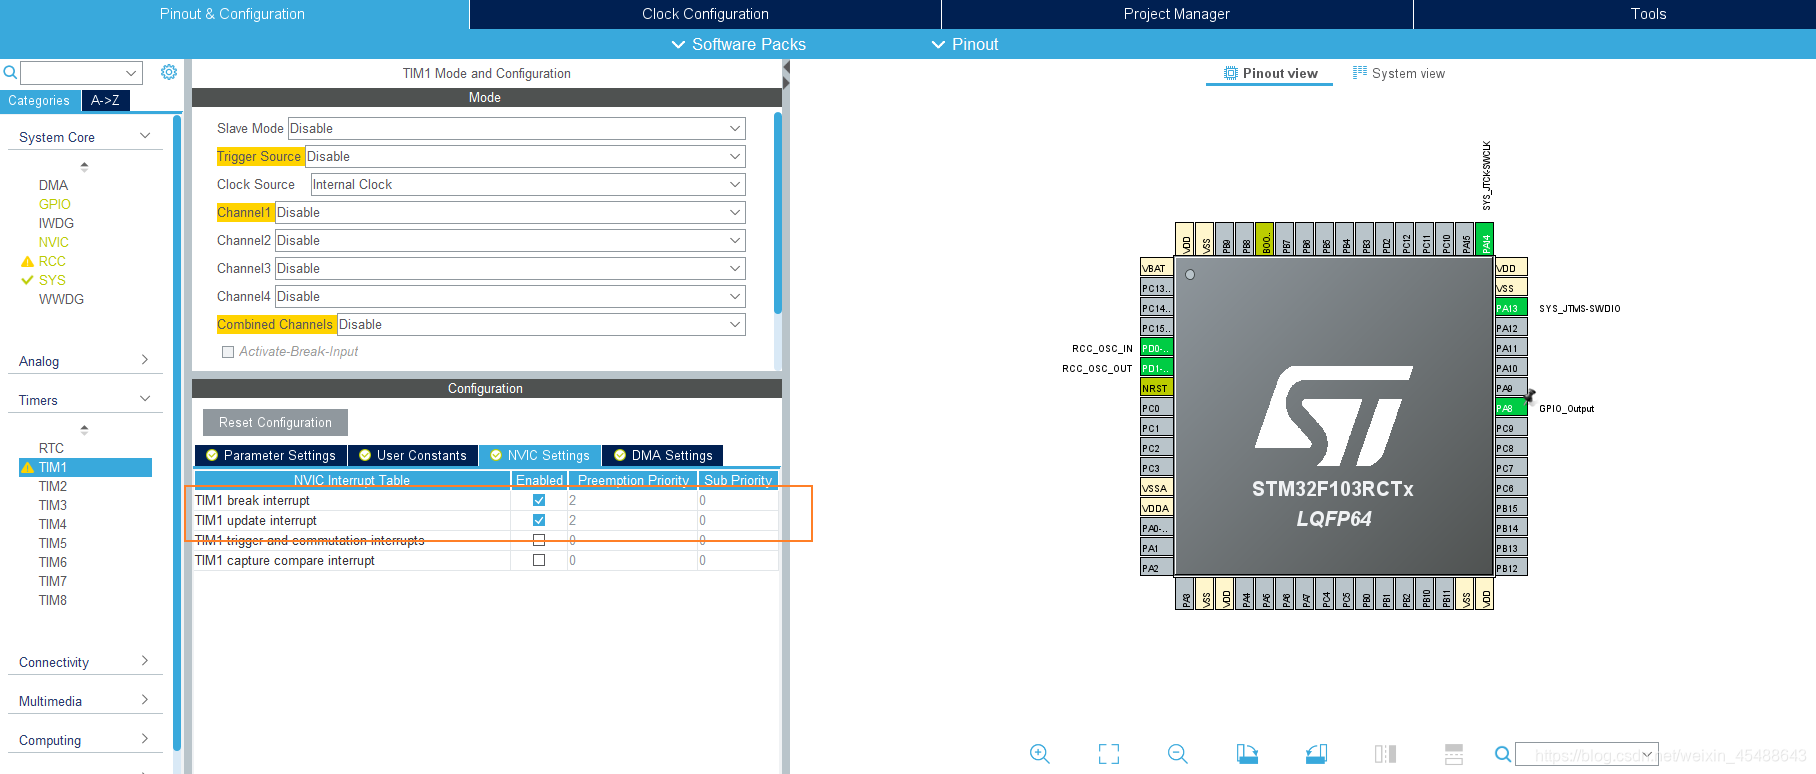Screen dimensions: 1816x774
Task: Select the PD1 RCC_OSC_OUT pin
Action: 1156,368
